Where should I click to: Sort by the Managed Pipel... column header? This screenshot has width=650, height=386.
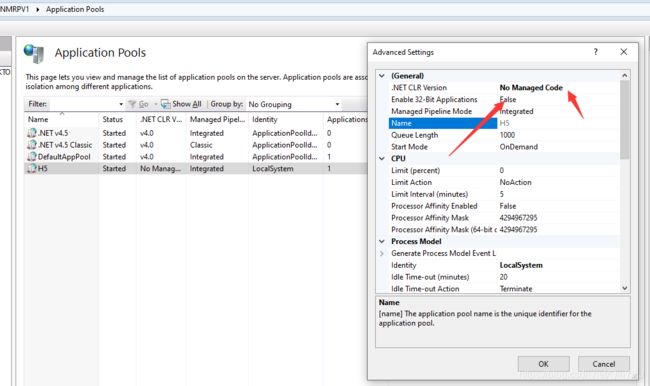(x=217, y=119)
